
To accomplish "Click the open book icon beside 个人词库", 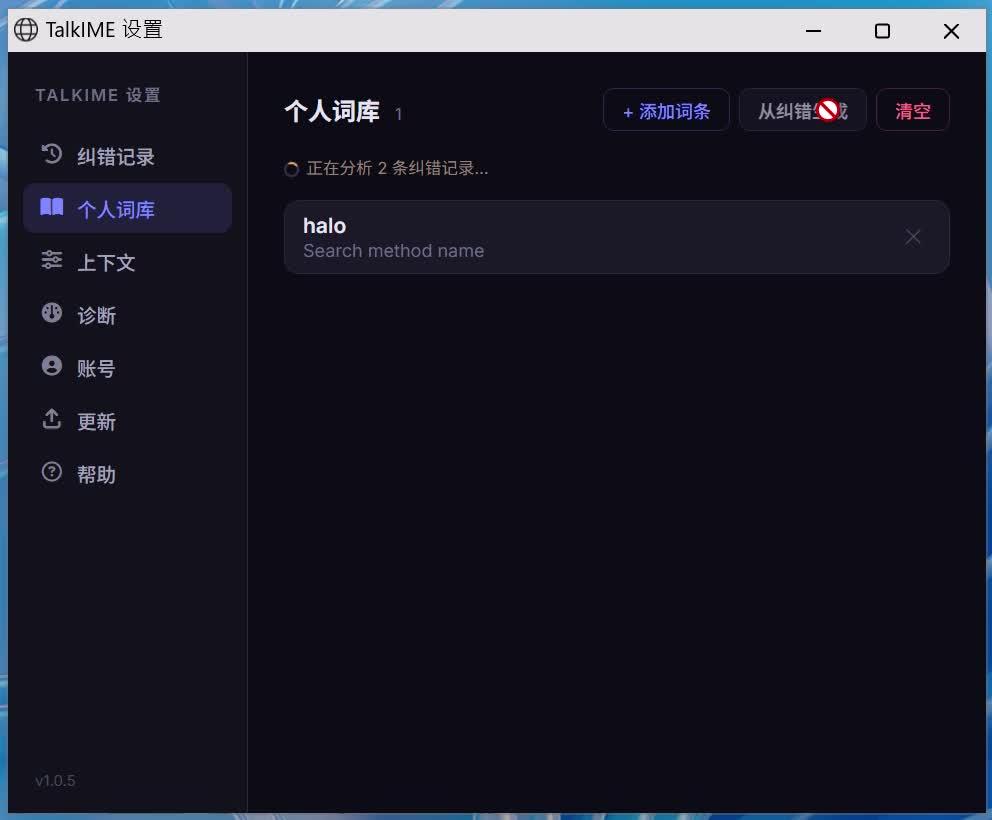I will [x=51, y=207].
